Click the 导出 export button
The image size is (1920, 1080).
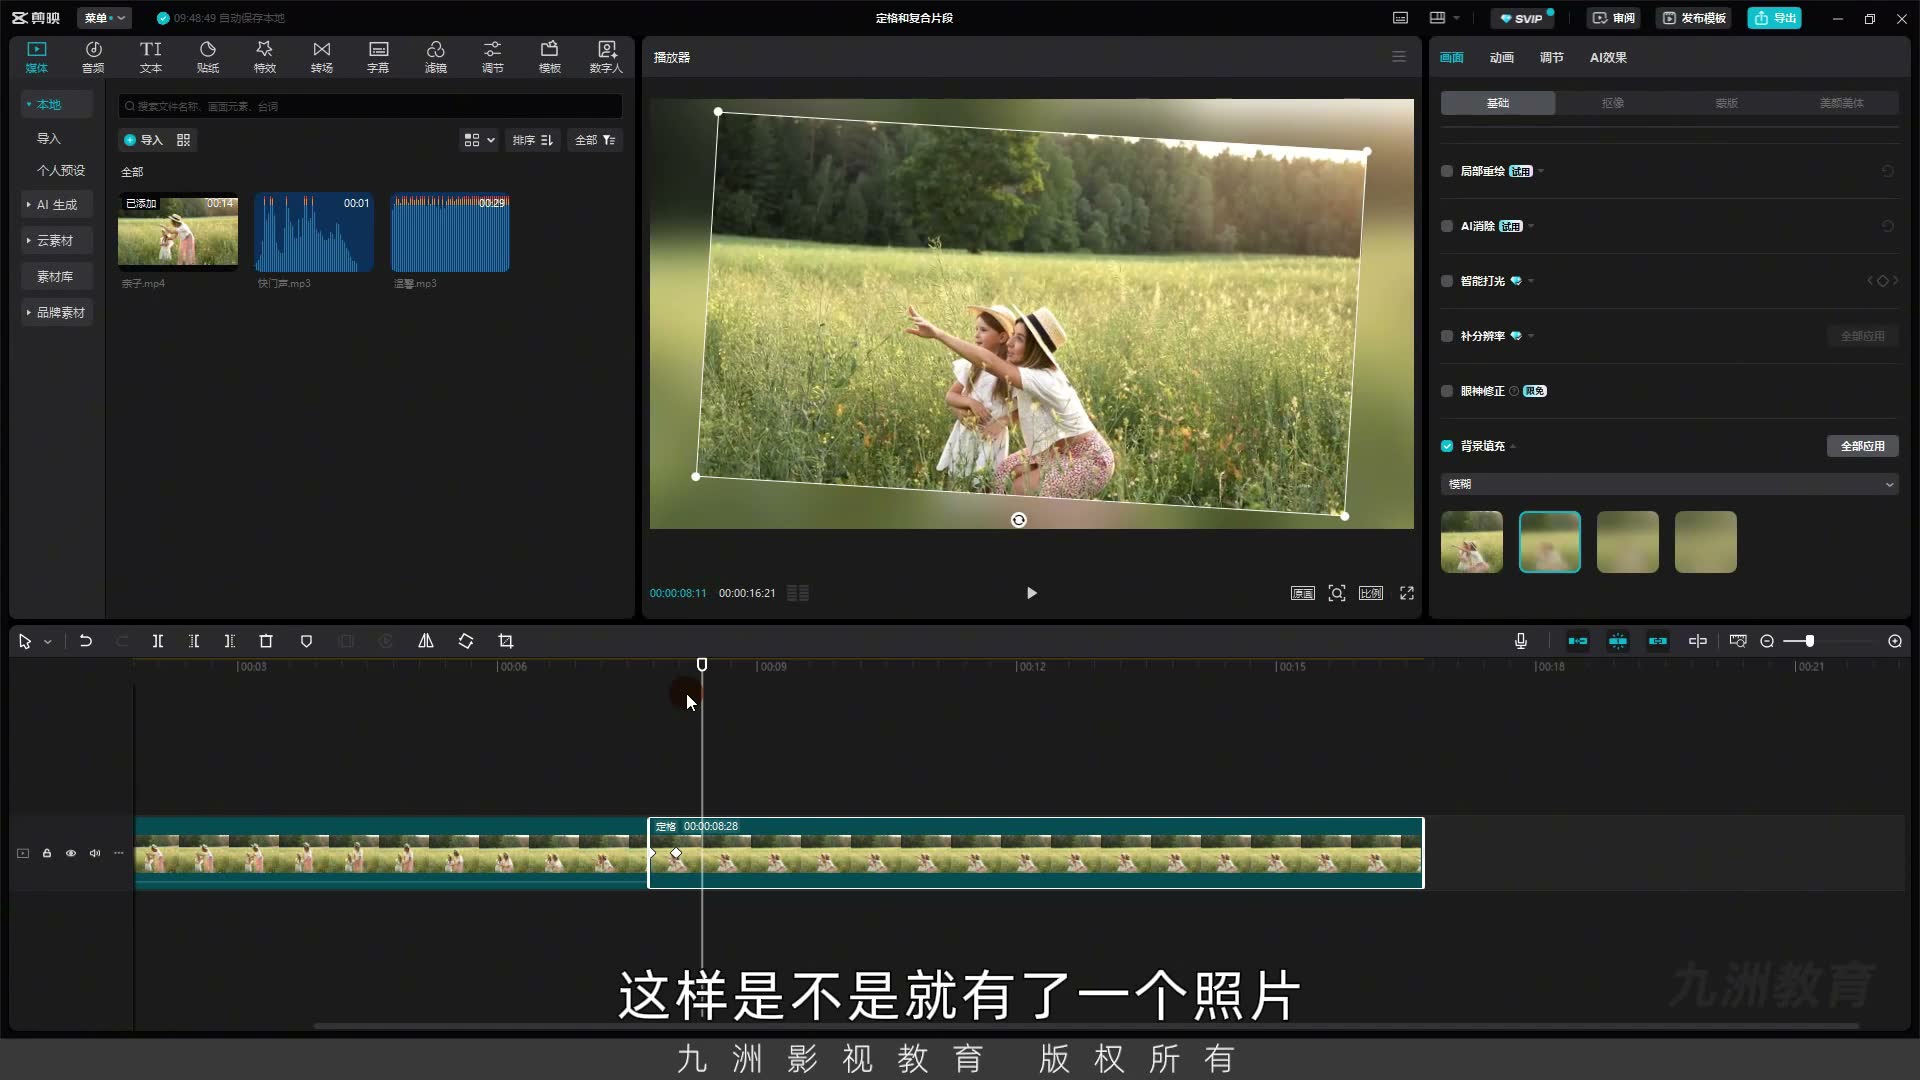pos(1775,18)
